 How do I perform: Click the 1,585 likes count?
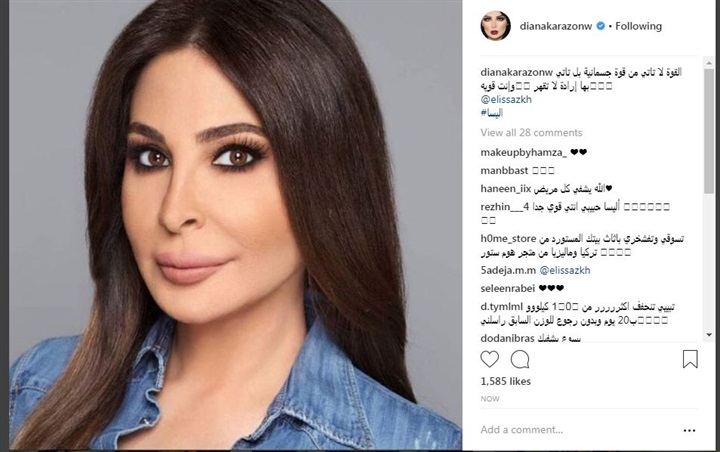coord(506,381)
